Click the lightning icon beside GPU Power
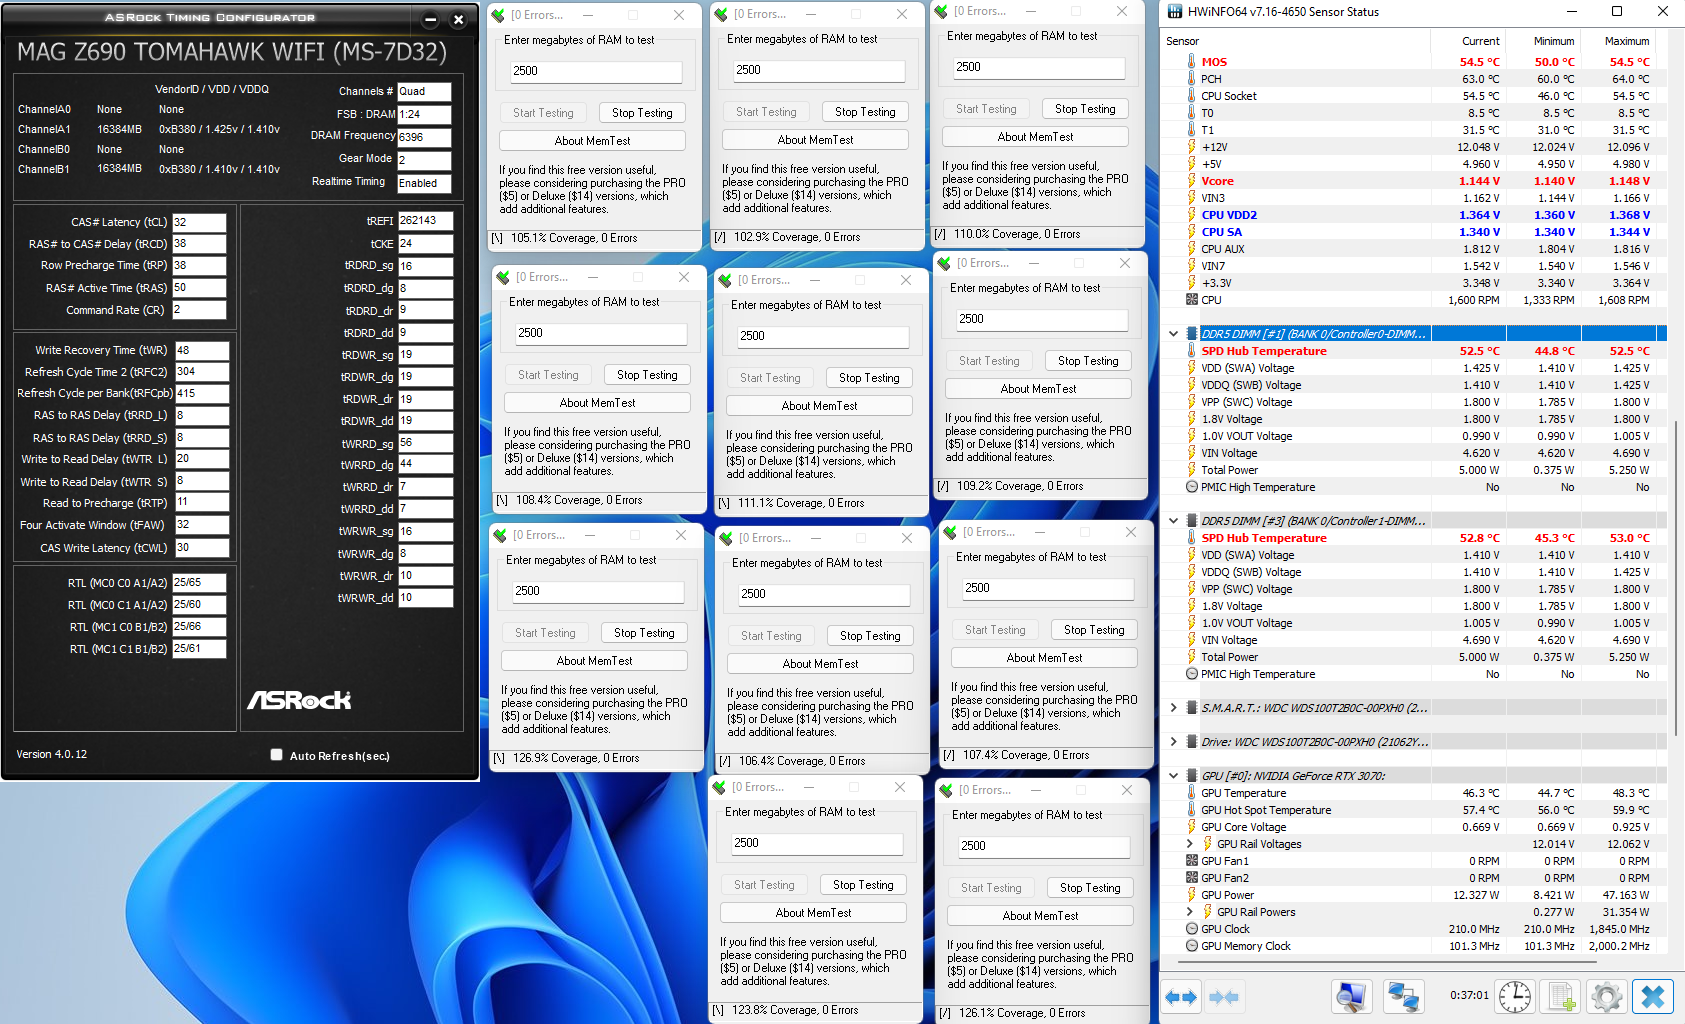This screenshot has width=1685, height=1024. click(x=1191, y=895)
